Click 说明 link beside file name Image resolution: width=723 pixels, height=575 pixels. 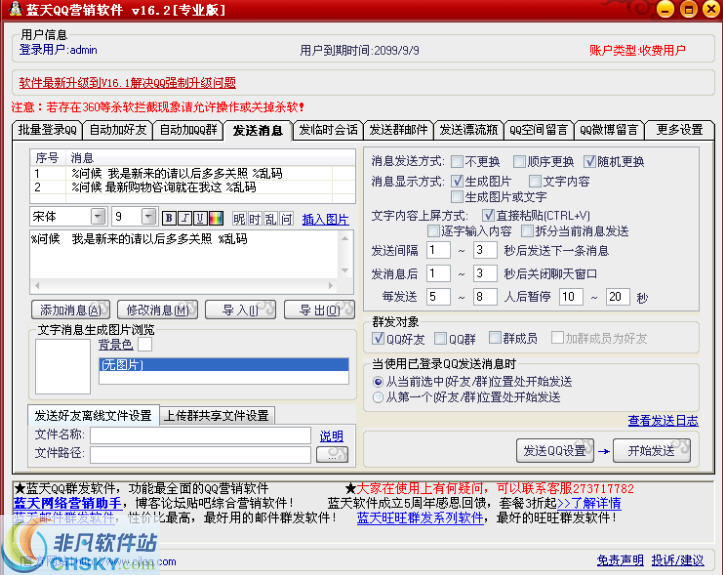click(x=332, y=436)
